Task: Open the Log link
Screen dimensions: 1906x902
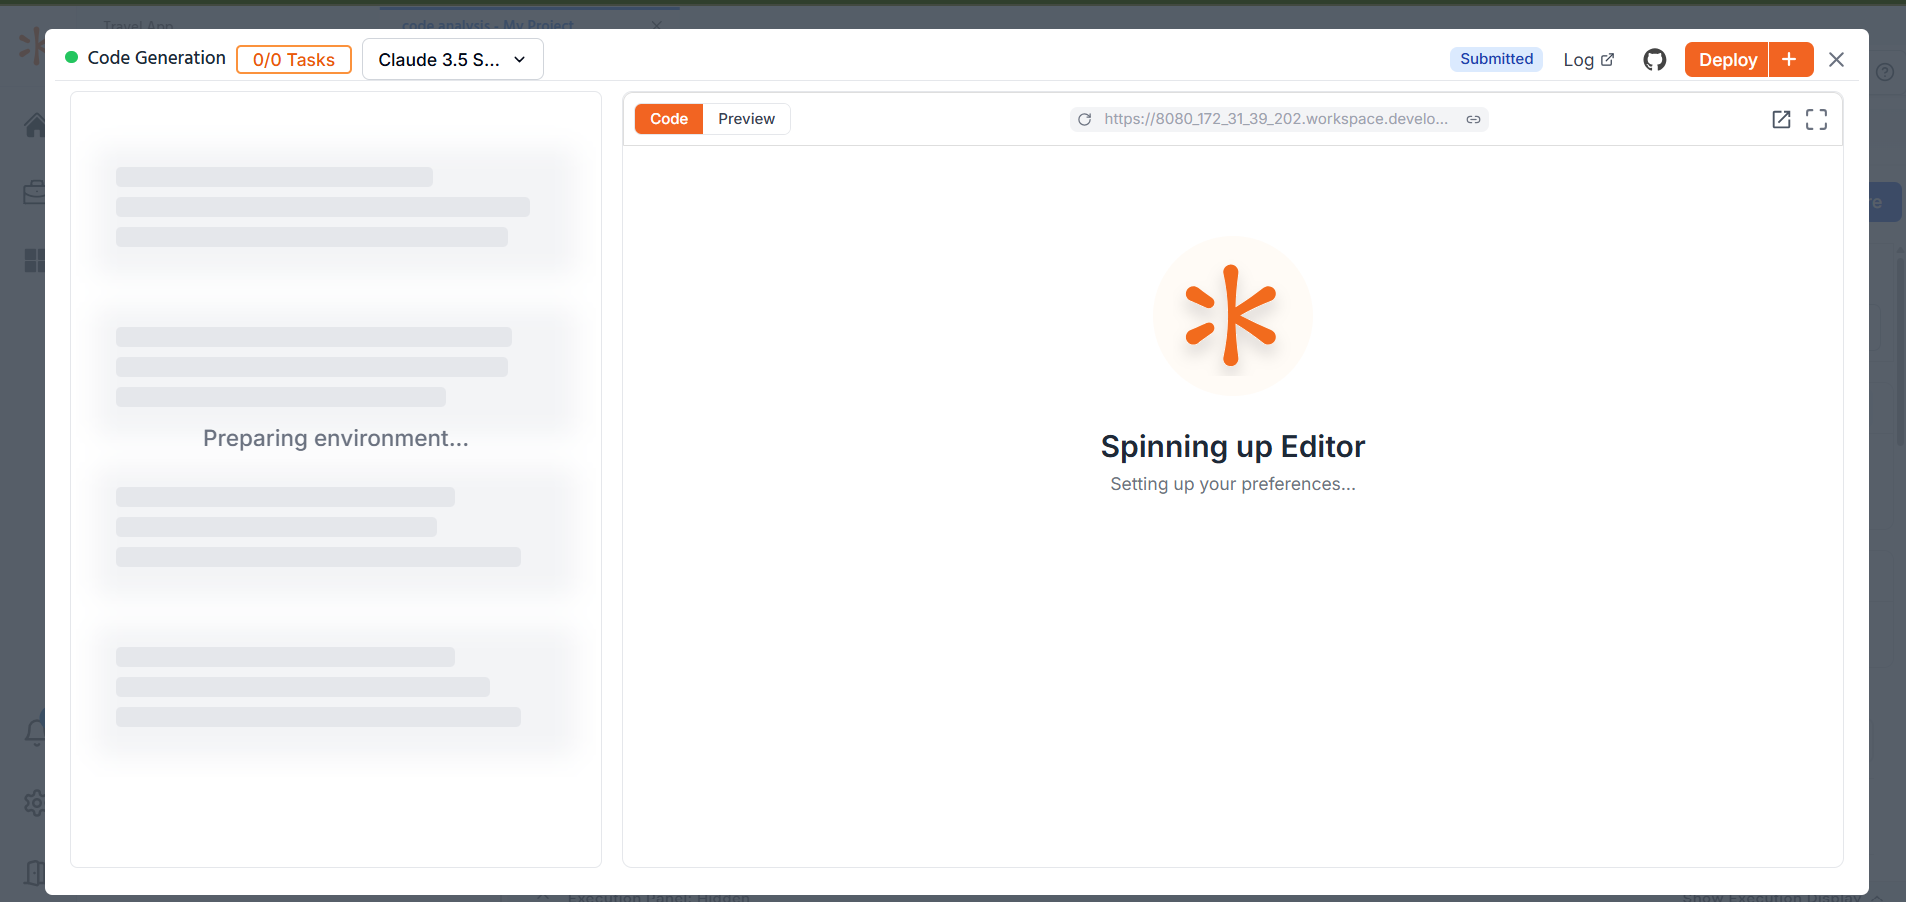Action: 1589,60
